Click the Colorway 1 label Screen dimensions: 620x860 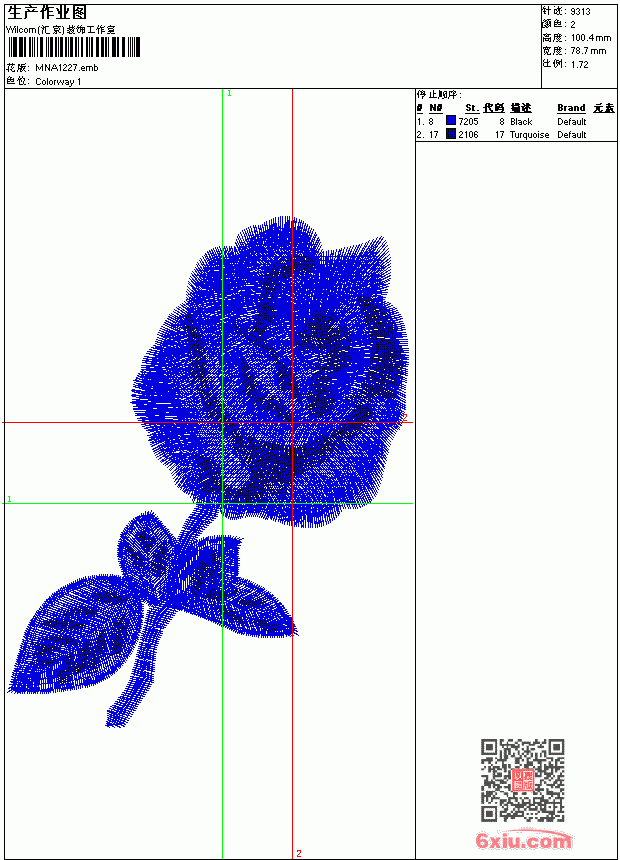[x=58, y=82]
